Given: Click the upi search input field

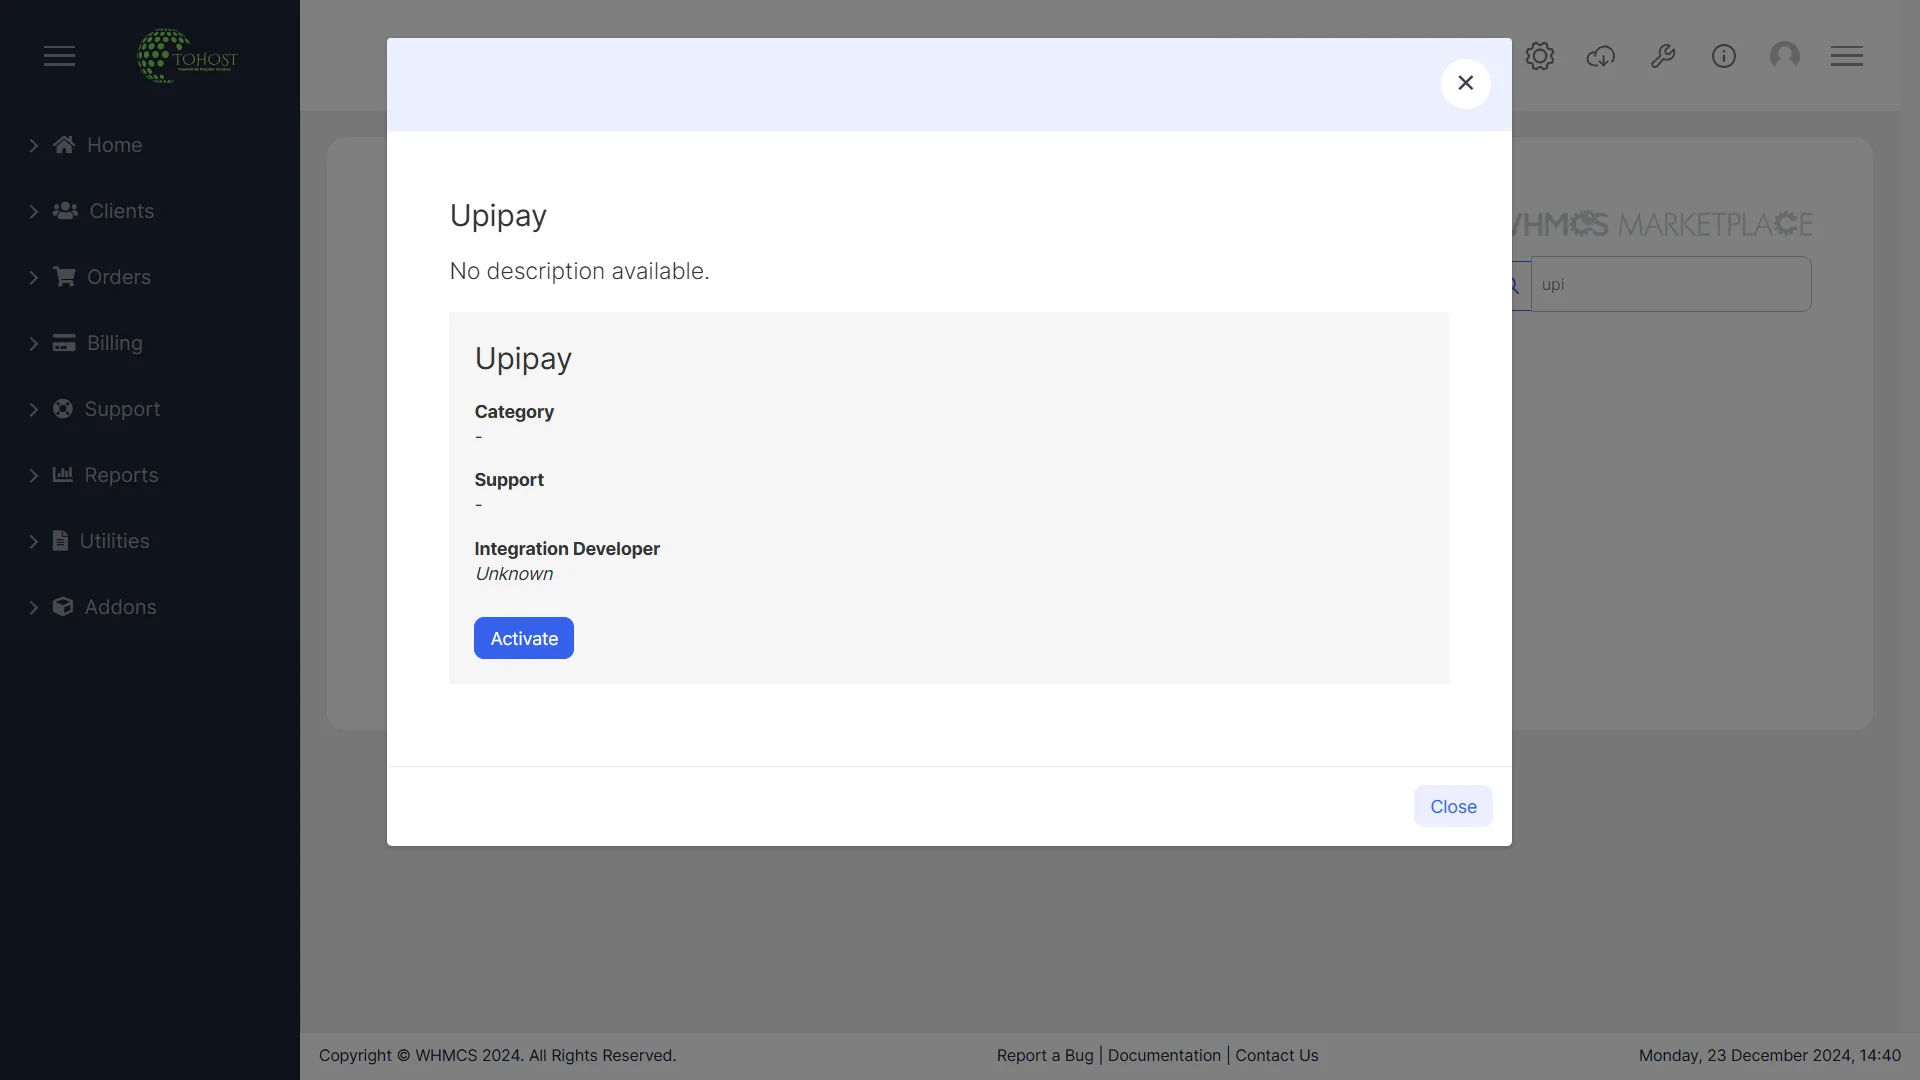Looking at the screenshot, I should pos(1672,284).
